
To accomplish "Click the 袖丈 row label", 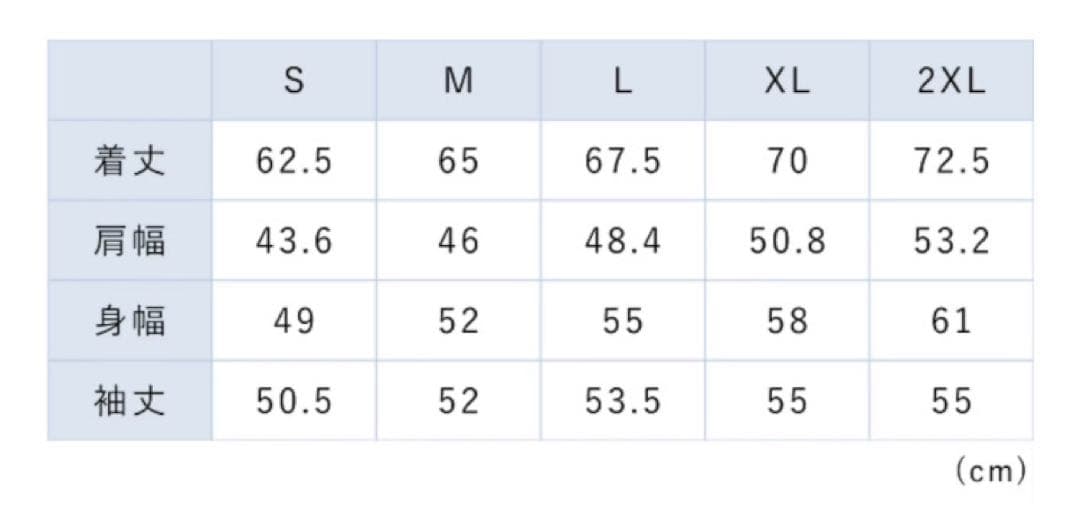I will point(129,401).
